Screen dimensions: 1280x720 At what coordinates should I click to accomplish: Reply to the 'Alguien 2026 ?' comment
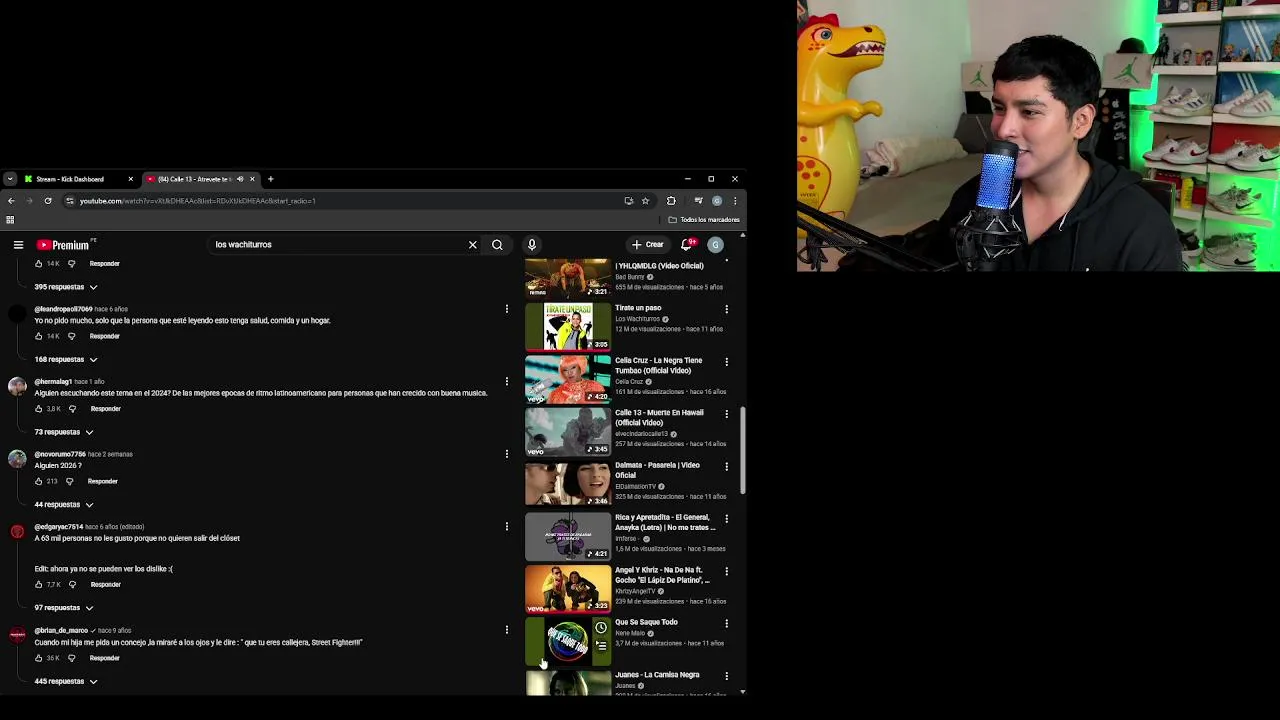103,481
